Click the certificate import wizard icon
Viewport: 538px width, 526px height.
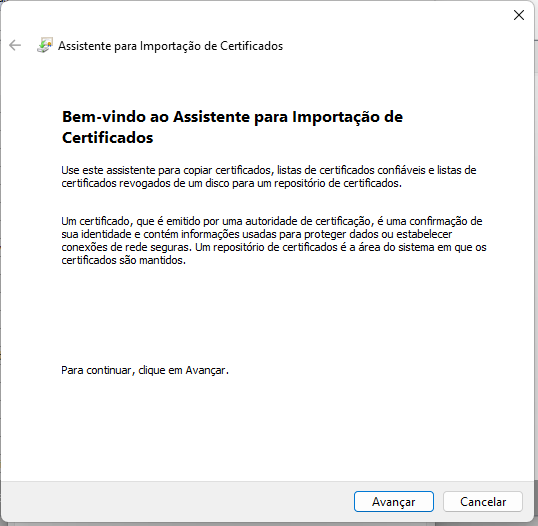[x=45, y=45]
